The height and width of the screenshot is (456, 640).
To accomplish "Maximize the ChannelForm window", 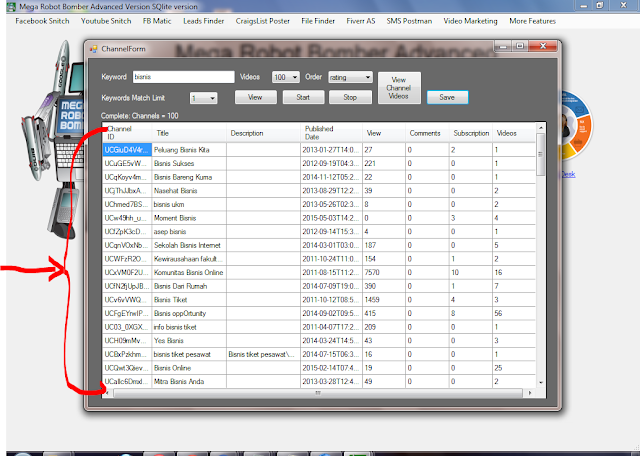I will coord(520,46).
